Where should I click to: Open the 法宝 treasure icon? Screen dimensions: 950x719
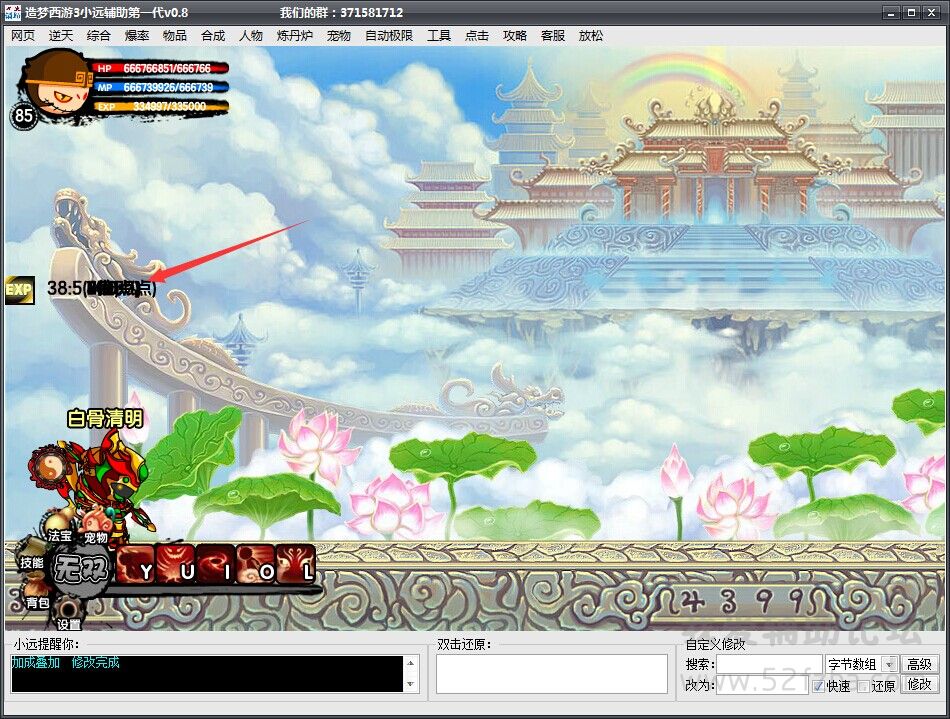pyautogui.click(x=59, y=527)
